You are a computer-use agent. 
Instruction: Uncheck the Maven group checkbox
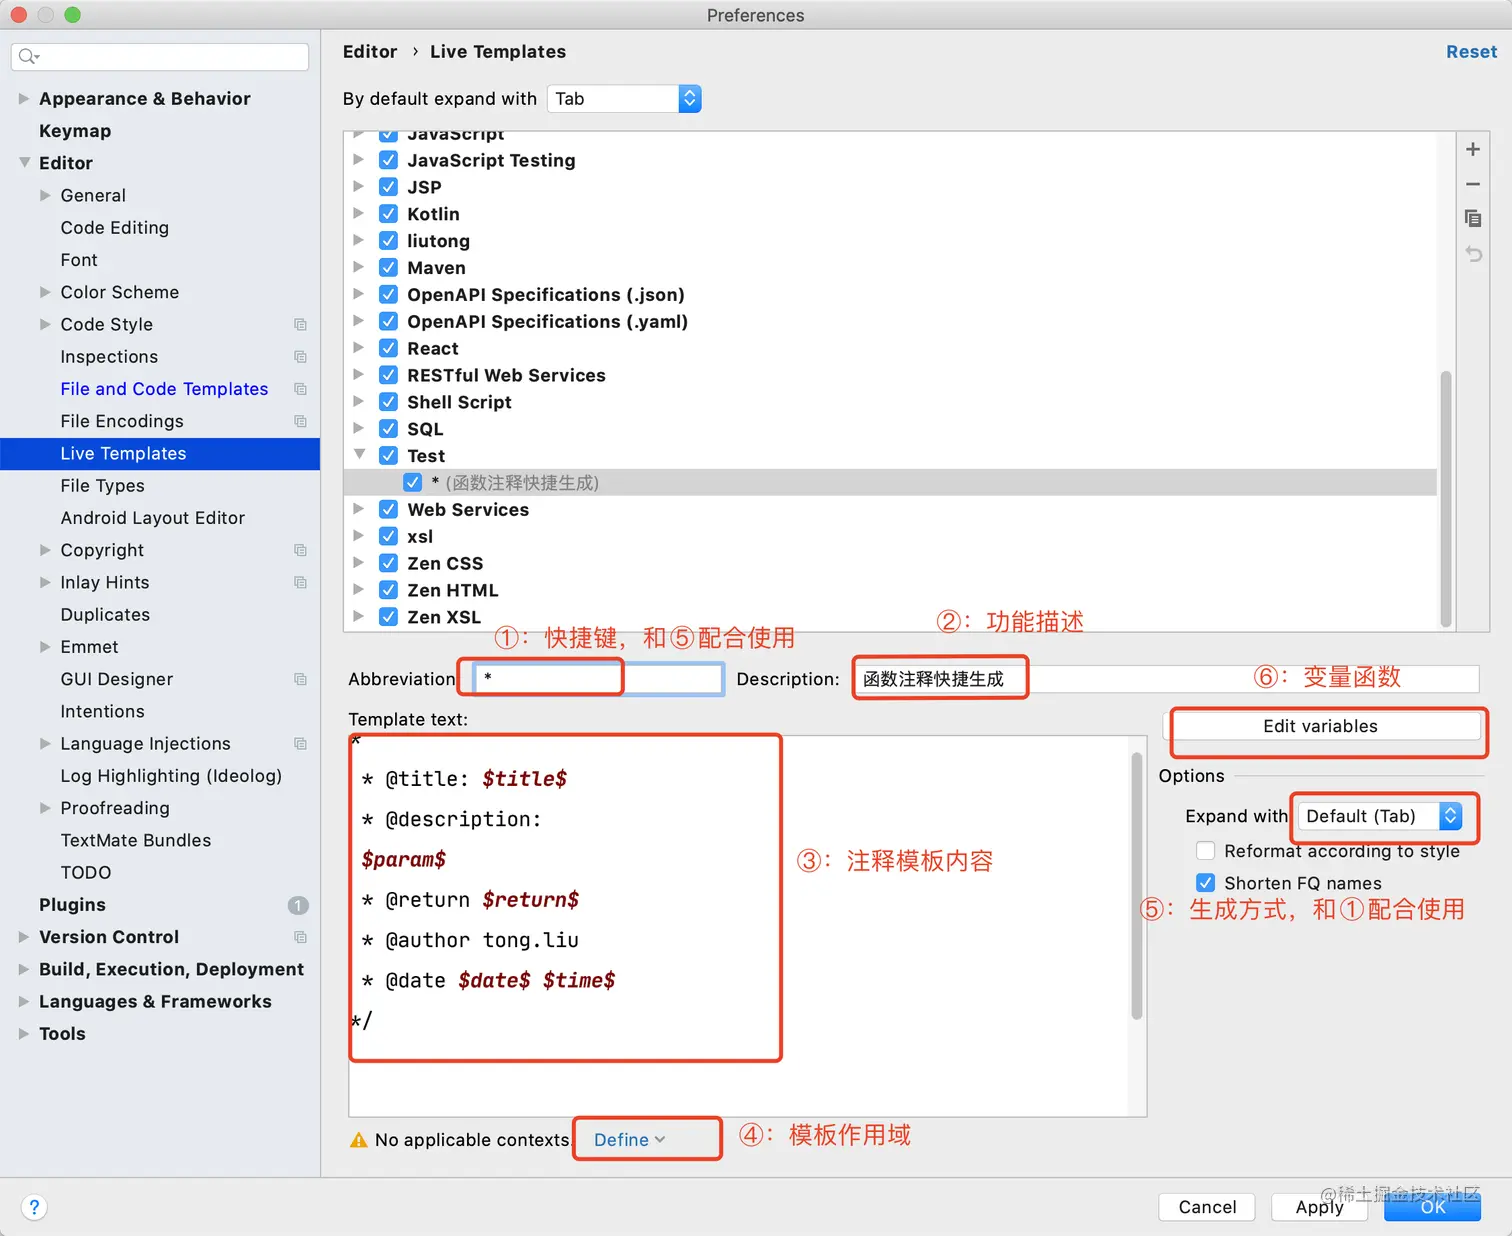(x=389, y=268)
